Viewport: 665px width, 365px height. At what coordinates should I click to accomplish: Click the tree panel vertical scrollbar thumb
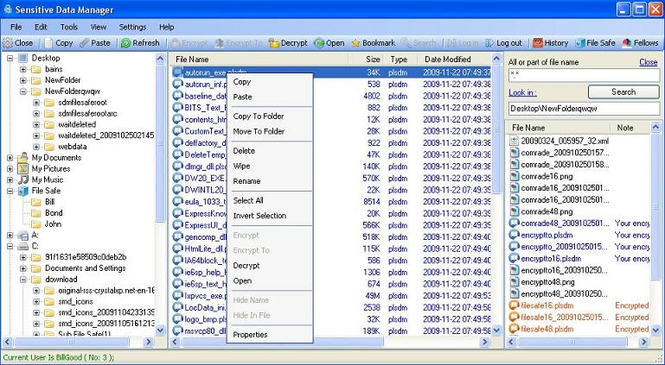(x=160, y=144)
